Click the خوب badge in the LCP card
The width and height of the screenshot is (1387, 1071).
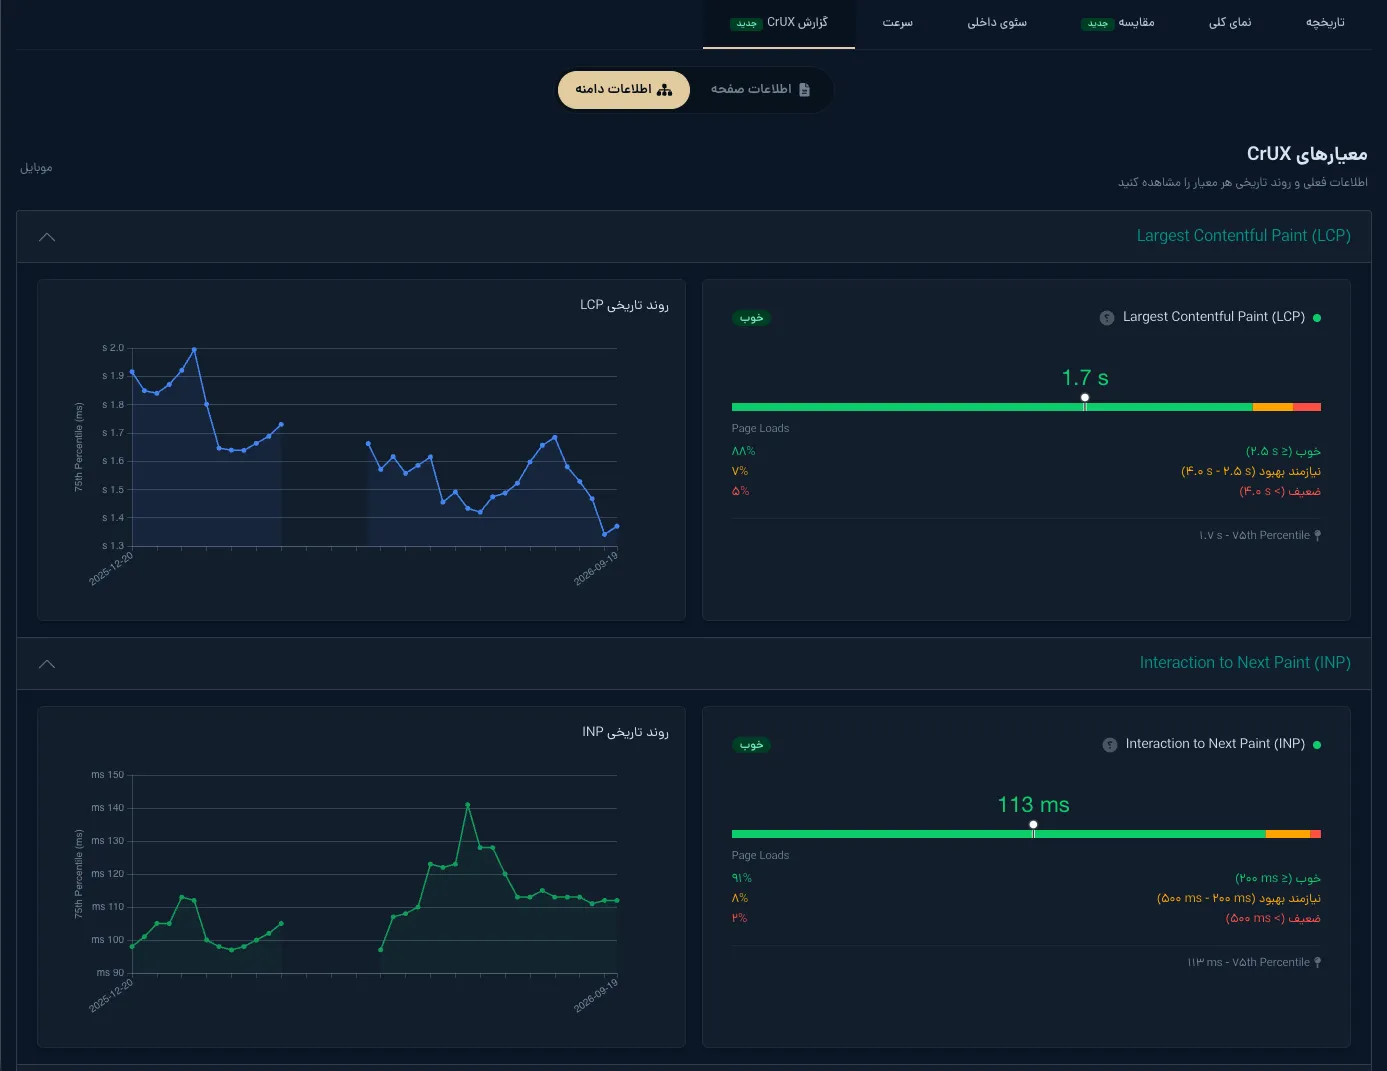click(x=751, y=318)
